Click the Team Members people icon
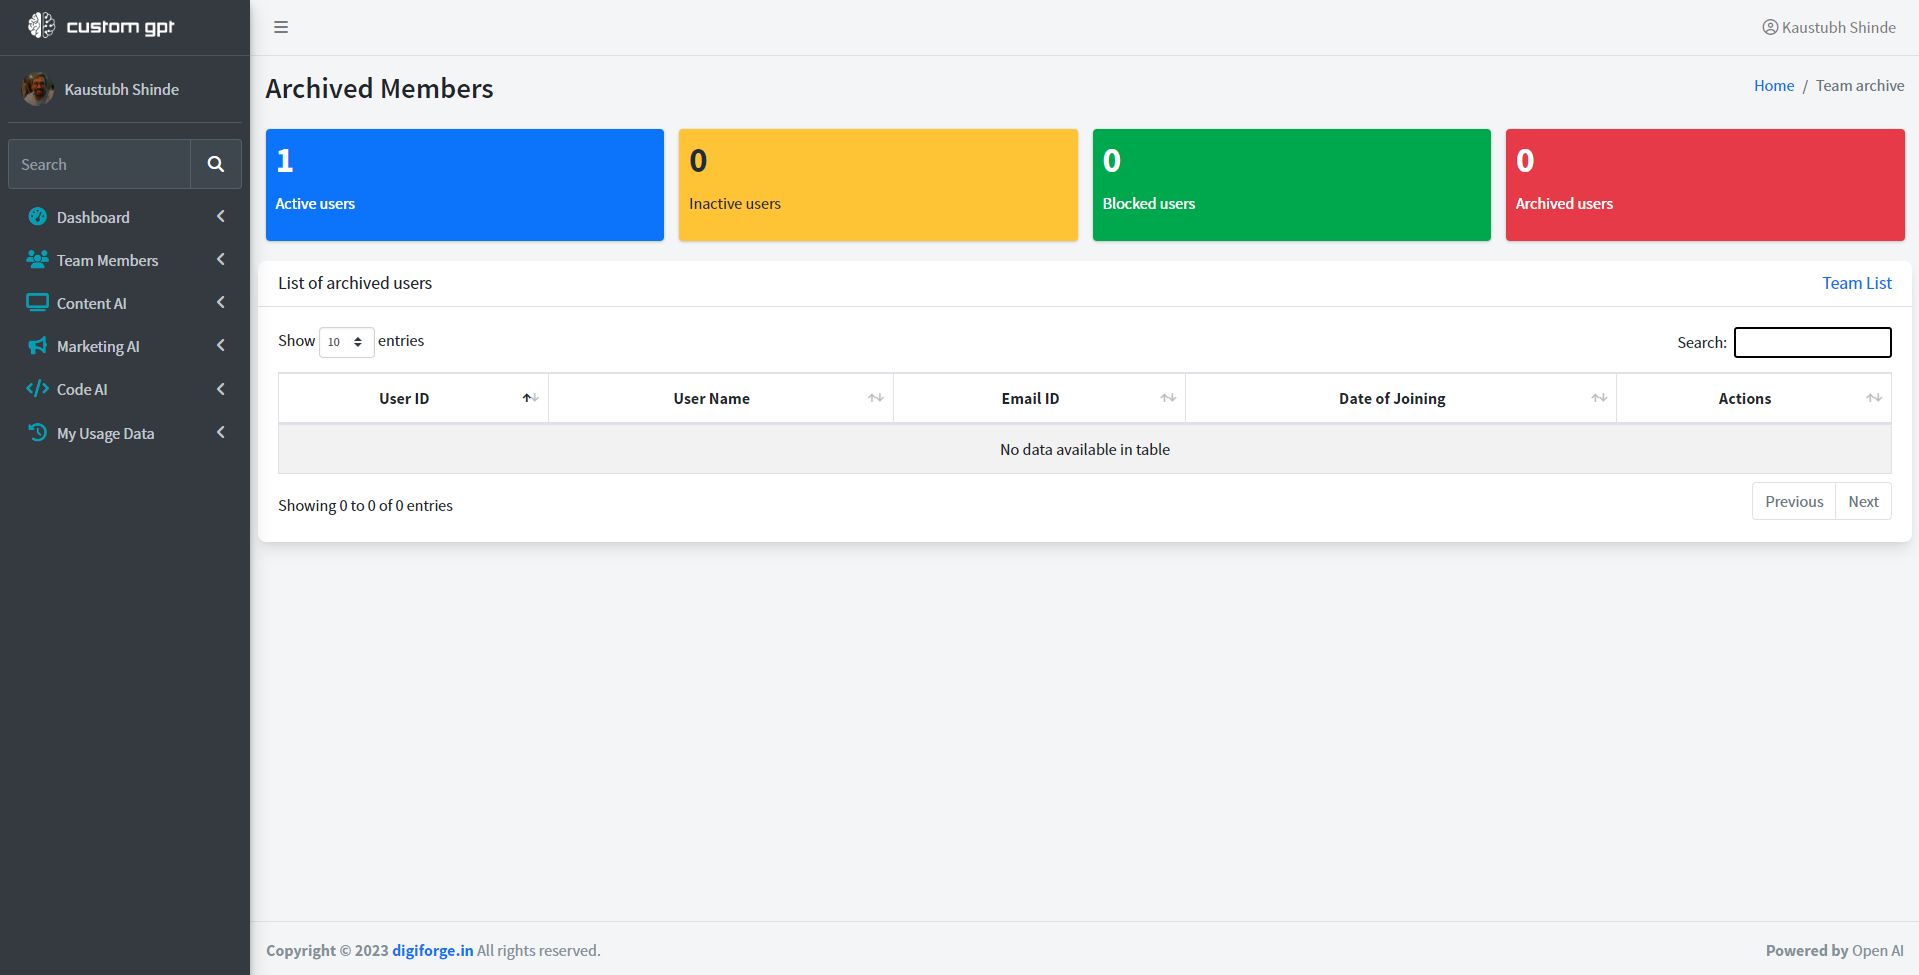Screen dimensions: 1919x975 (x=37, y=260)
